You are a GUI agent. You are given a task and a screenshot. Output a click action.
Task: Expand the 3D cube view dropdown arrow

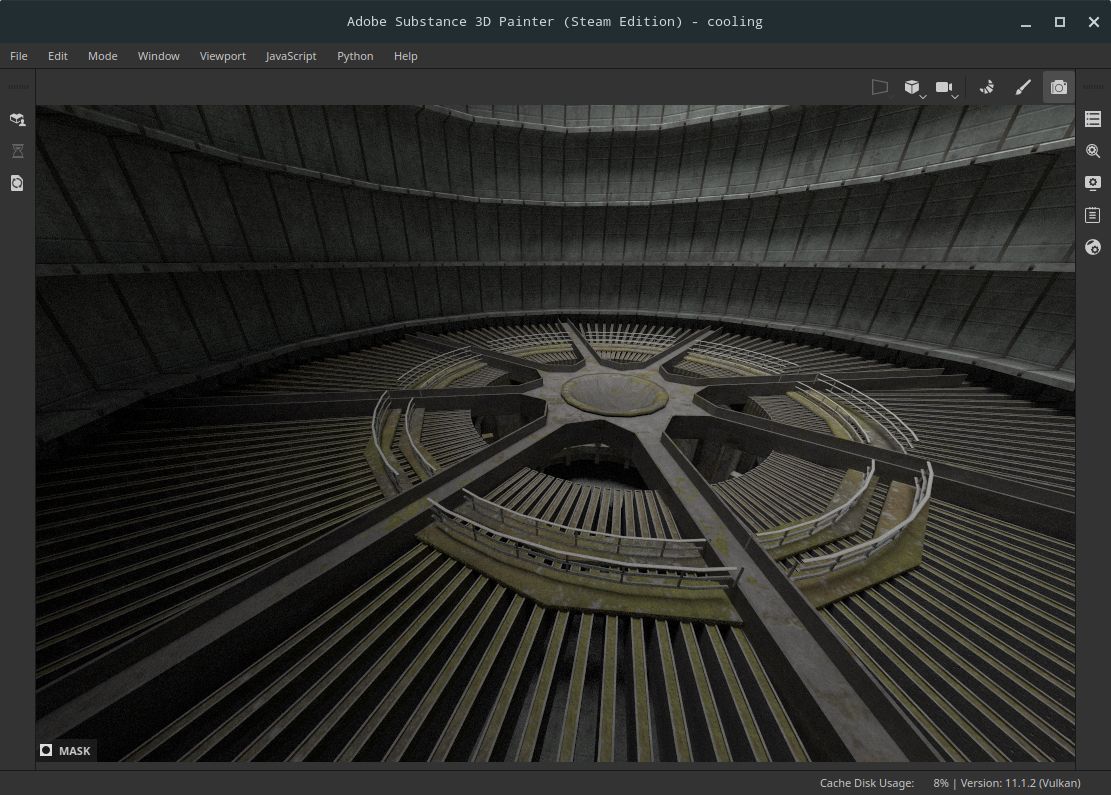point(923,96)
